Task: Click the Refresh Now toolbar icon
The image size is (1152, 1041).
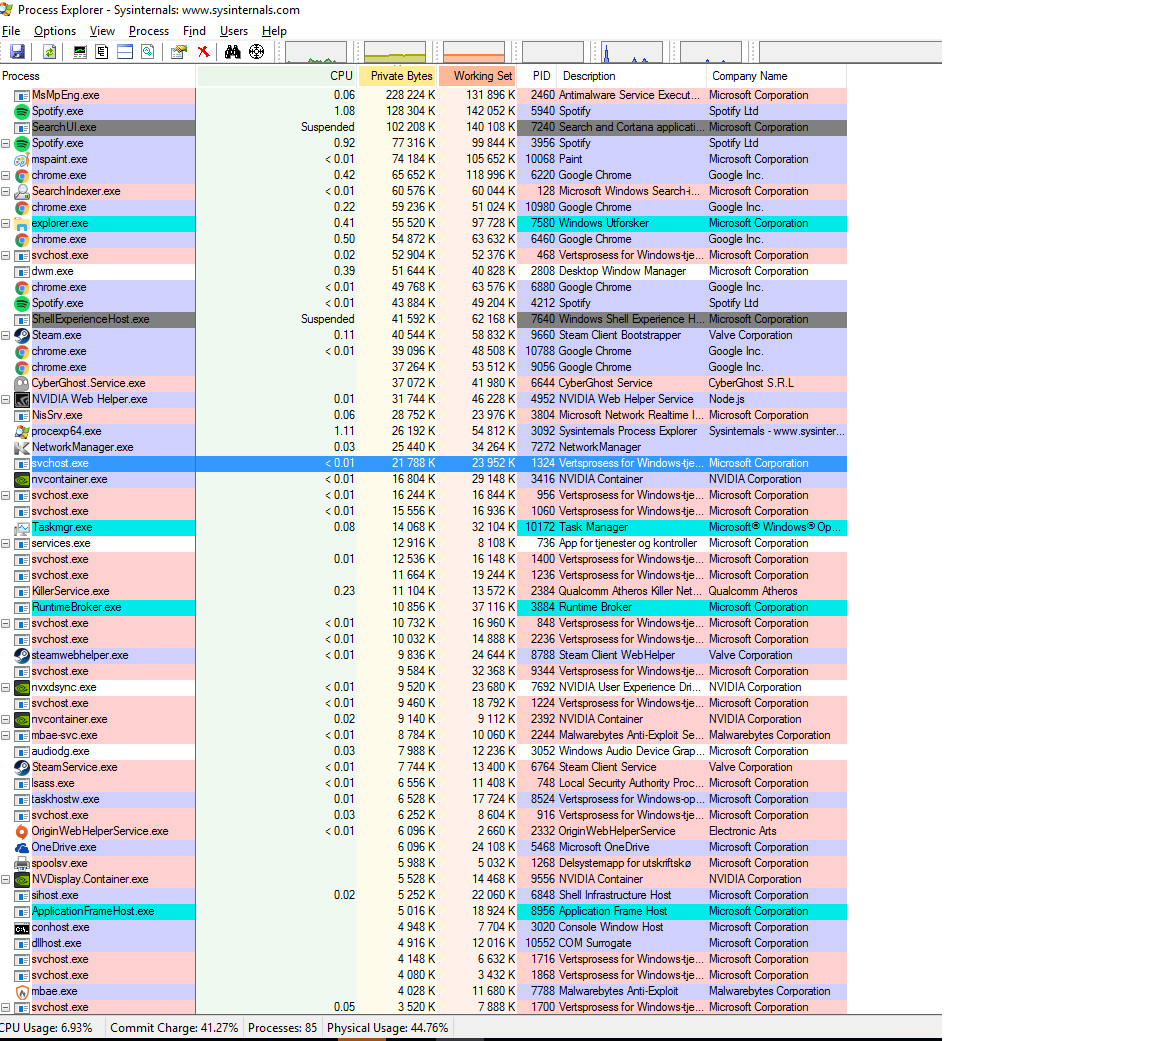Action: [x=49, y=52]
